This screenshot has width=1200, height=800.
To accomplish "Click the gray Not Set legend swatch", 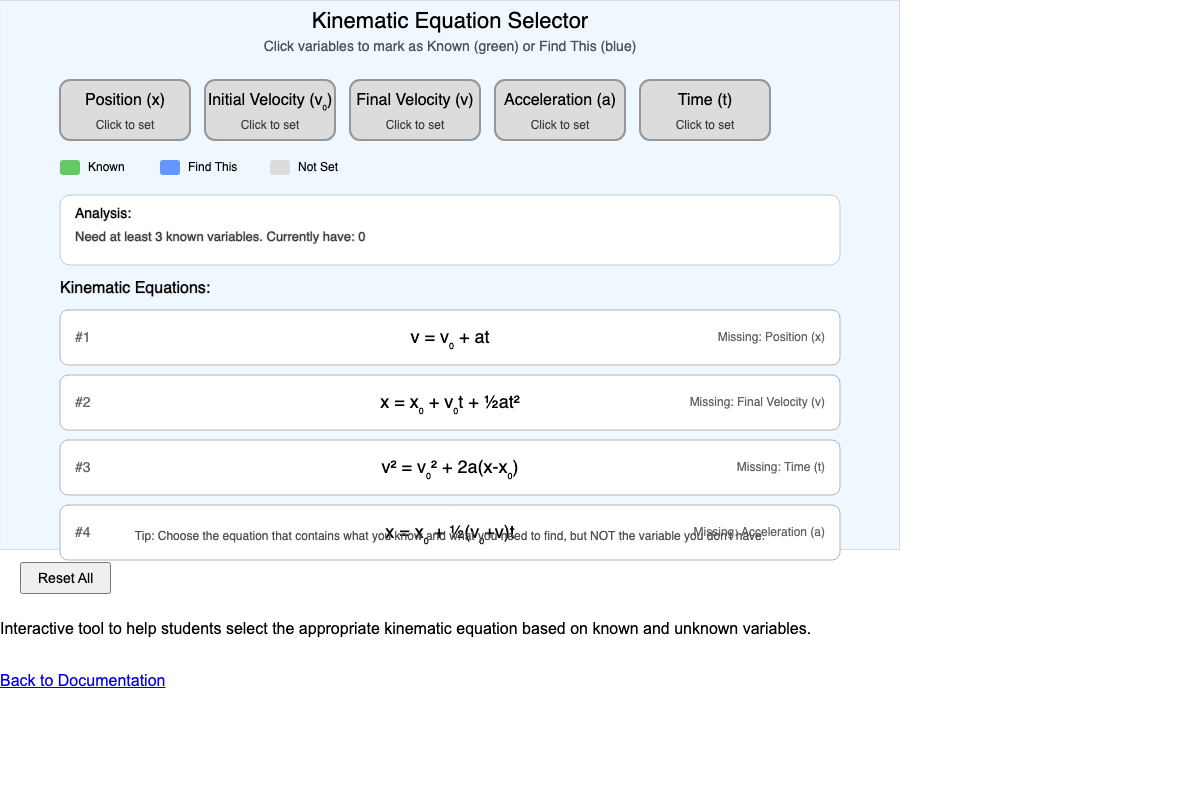I will pyautogui.click(x=279, y=167).
